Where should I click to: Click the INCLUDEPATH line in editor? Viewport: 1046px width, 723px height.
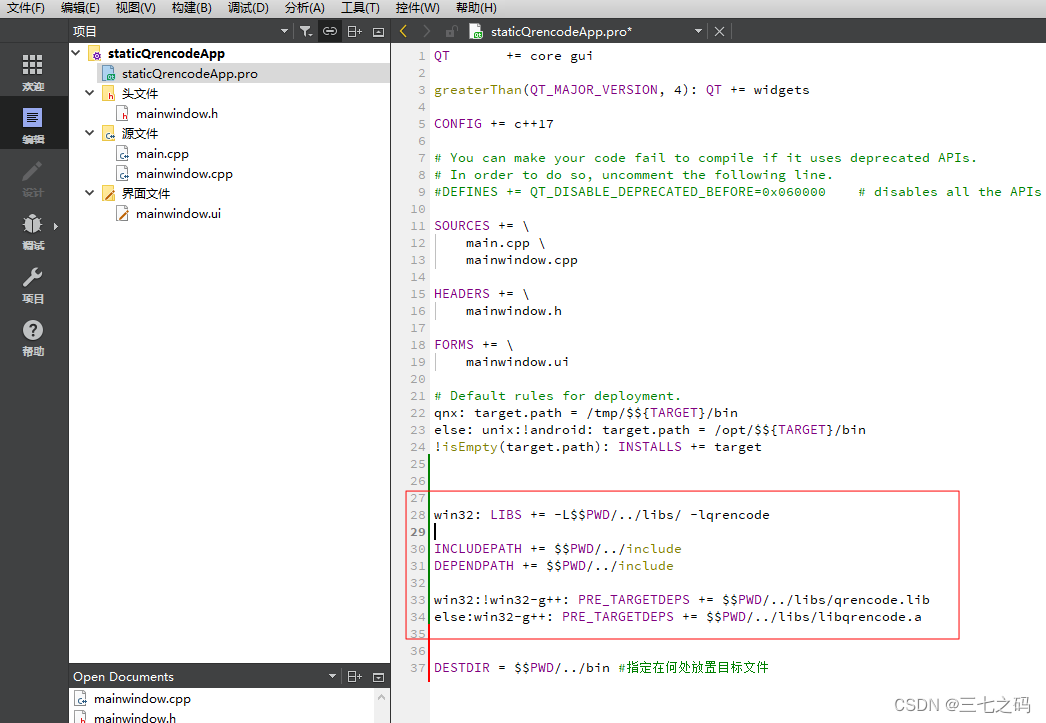pos(558,549)
